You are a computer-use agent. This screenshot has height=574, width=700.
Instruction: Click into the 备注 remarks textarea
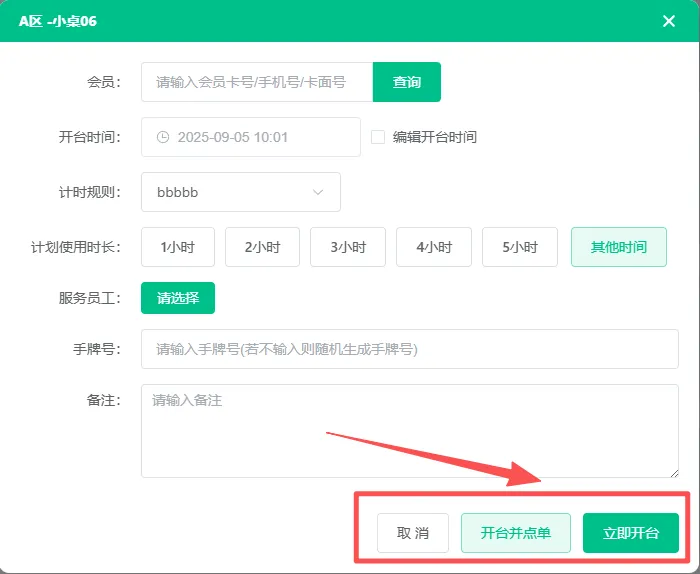[x=409, y=430]
